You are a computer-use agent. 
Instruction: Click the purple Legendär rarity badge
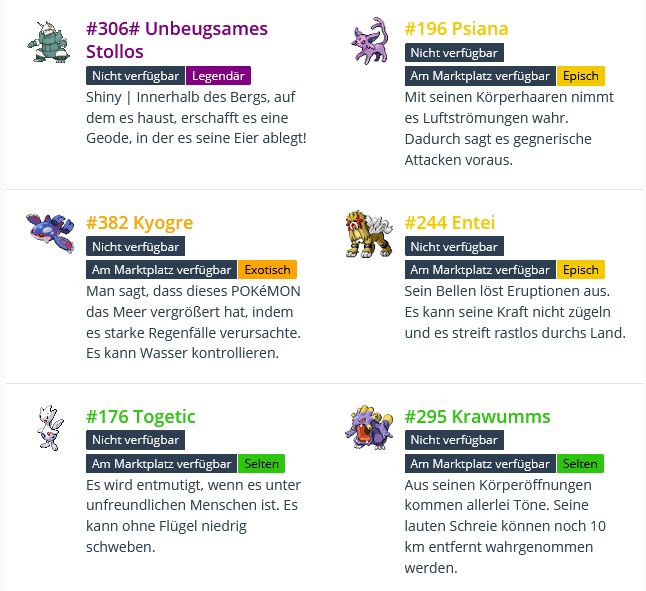pyautogui.click(x=218, y=75)
